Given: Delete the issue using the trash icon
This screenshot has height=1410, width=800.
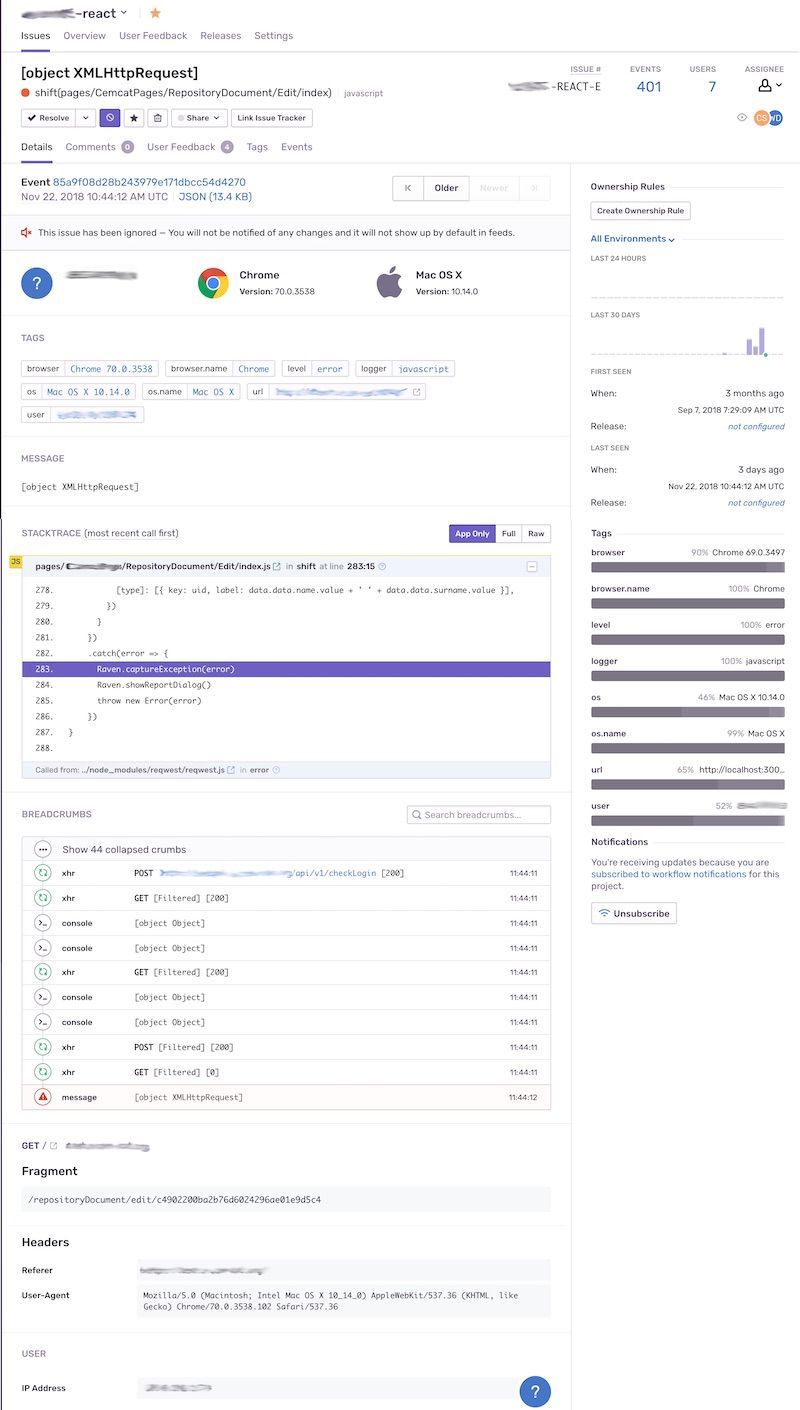Looking at the screenshot, I should click(157, 118).
